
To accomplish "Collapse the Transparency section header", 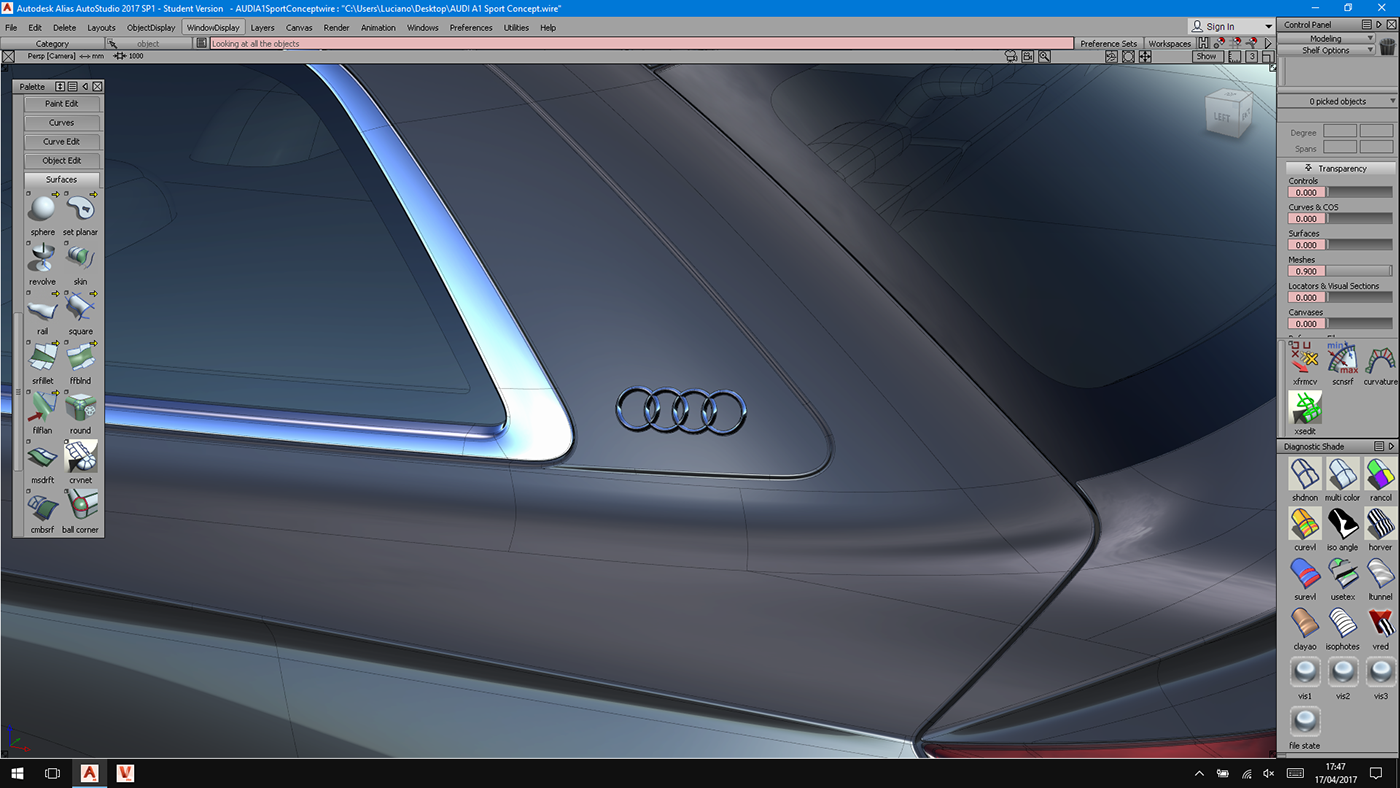I will point(1341,168).
